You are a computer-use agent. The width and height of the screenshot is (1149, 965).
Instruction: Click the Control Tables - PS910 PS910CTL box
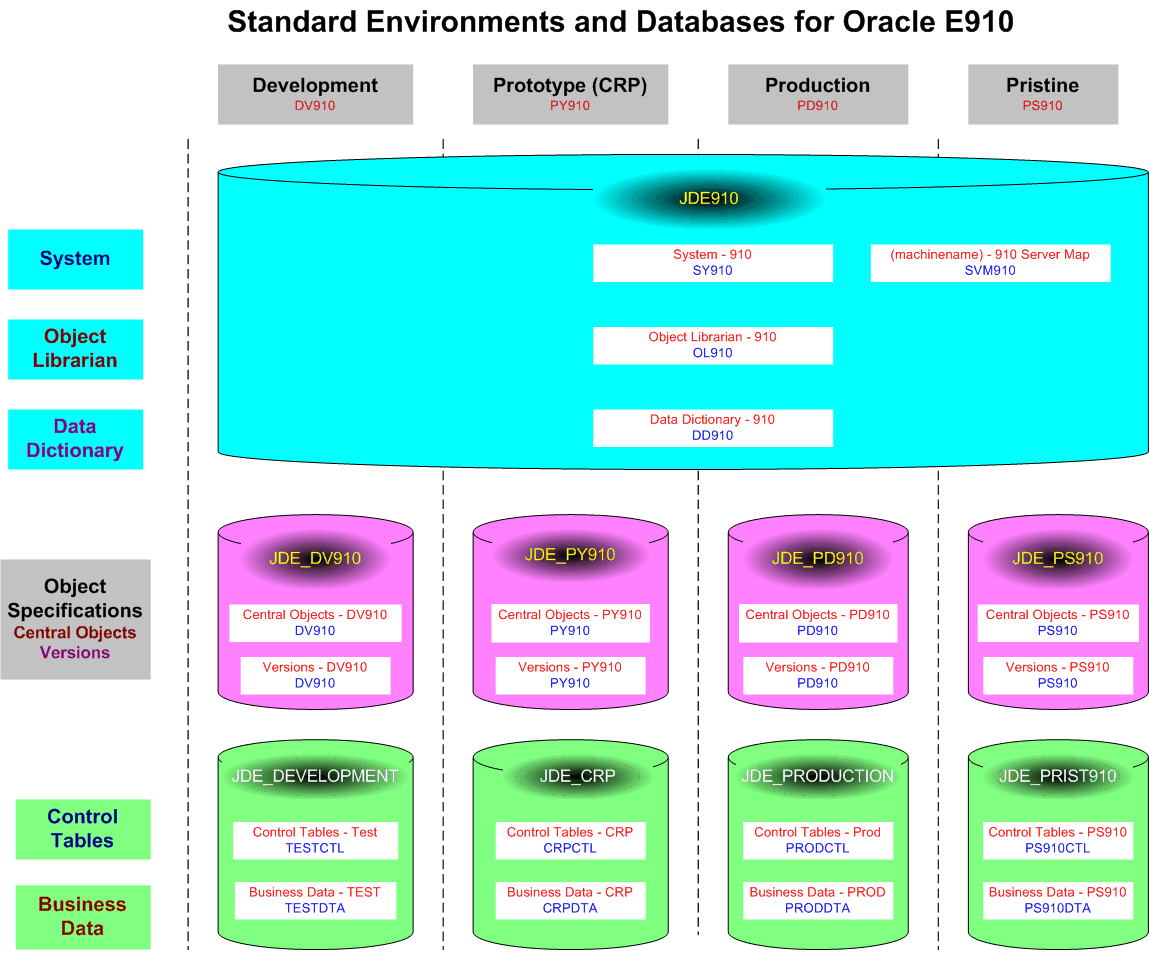(1057, 840)
